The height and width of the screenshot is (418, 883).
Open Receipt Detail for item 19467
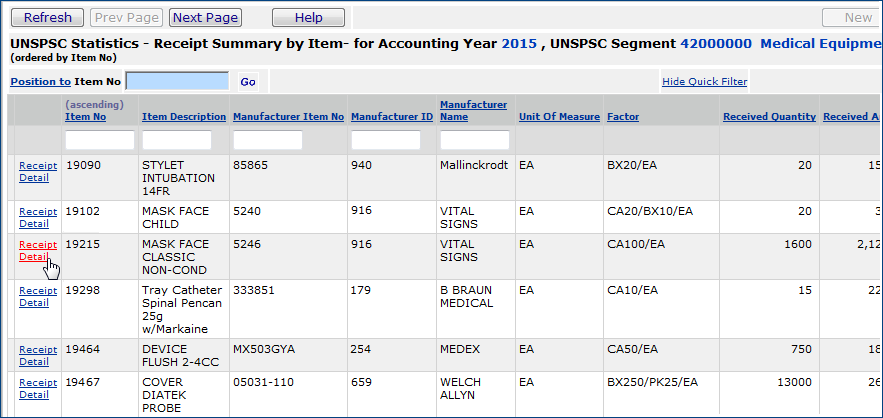38,388
